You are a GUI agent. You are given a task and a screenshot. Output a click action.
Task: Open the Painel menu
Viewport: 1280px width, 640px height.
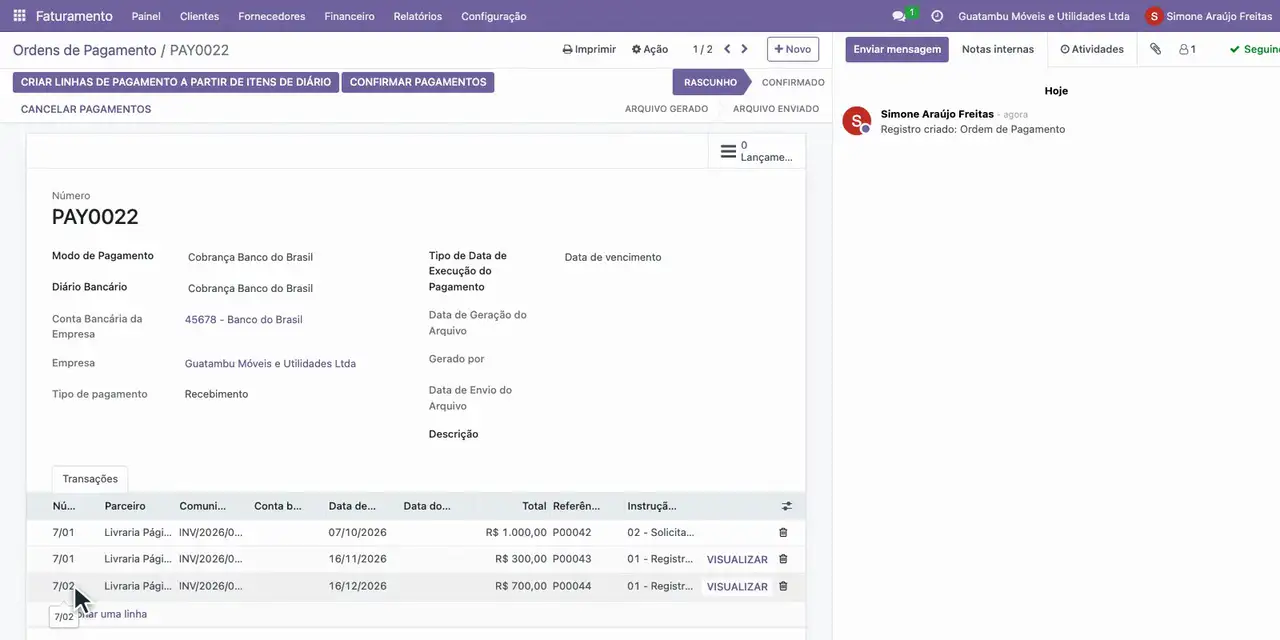(146, 16)
